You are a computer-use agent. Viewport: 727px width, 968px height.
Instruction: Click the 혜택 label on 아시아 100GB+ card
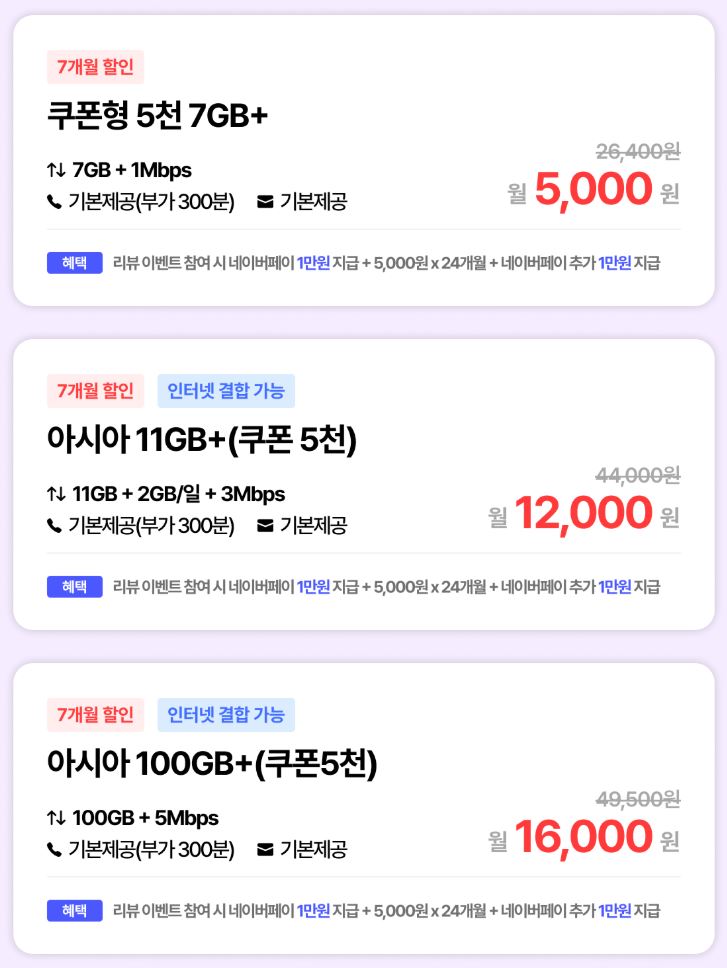point(75,911)
